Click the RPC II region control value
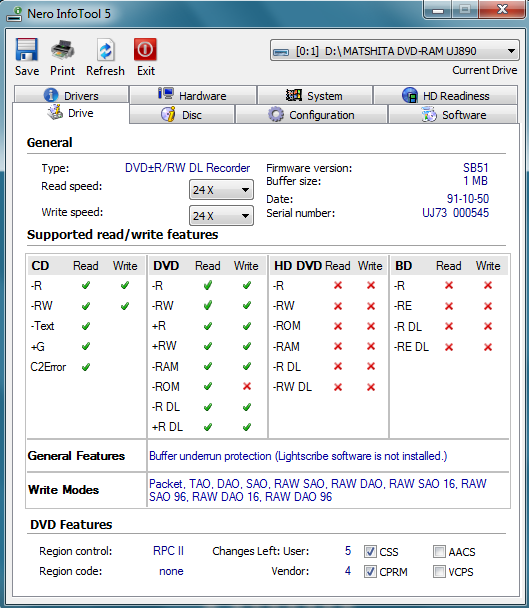The width and height of the screenshot is (529, 608). (168, 551)
